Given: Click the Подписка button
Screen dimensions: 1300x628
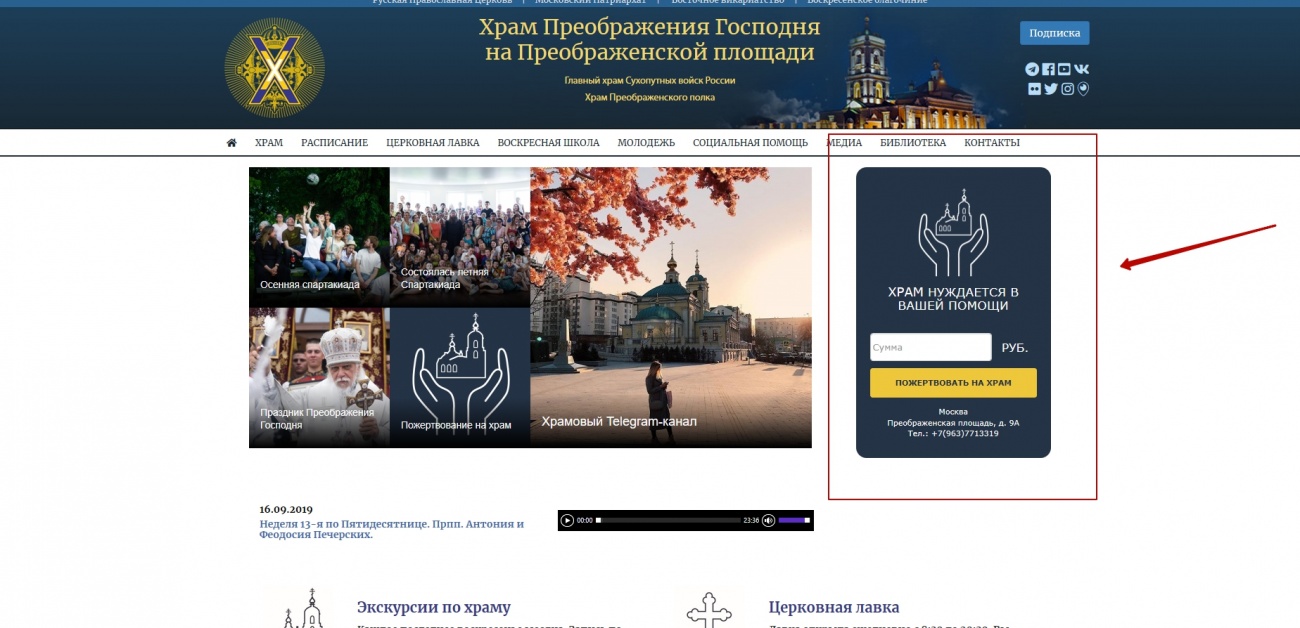Looking at the screenshot, I should pos(1055,33).
